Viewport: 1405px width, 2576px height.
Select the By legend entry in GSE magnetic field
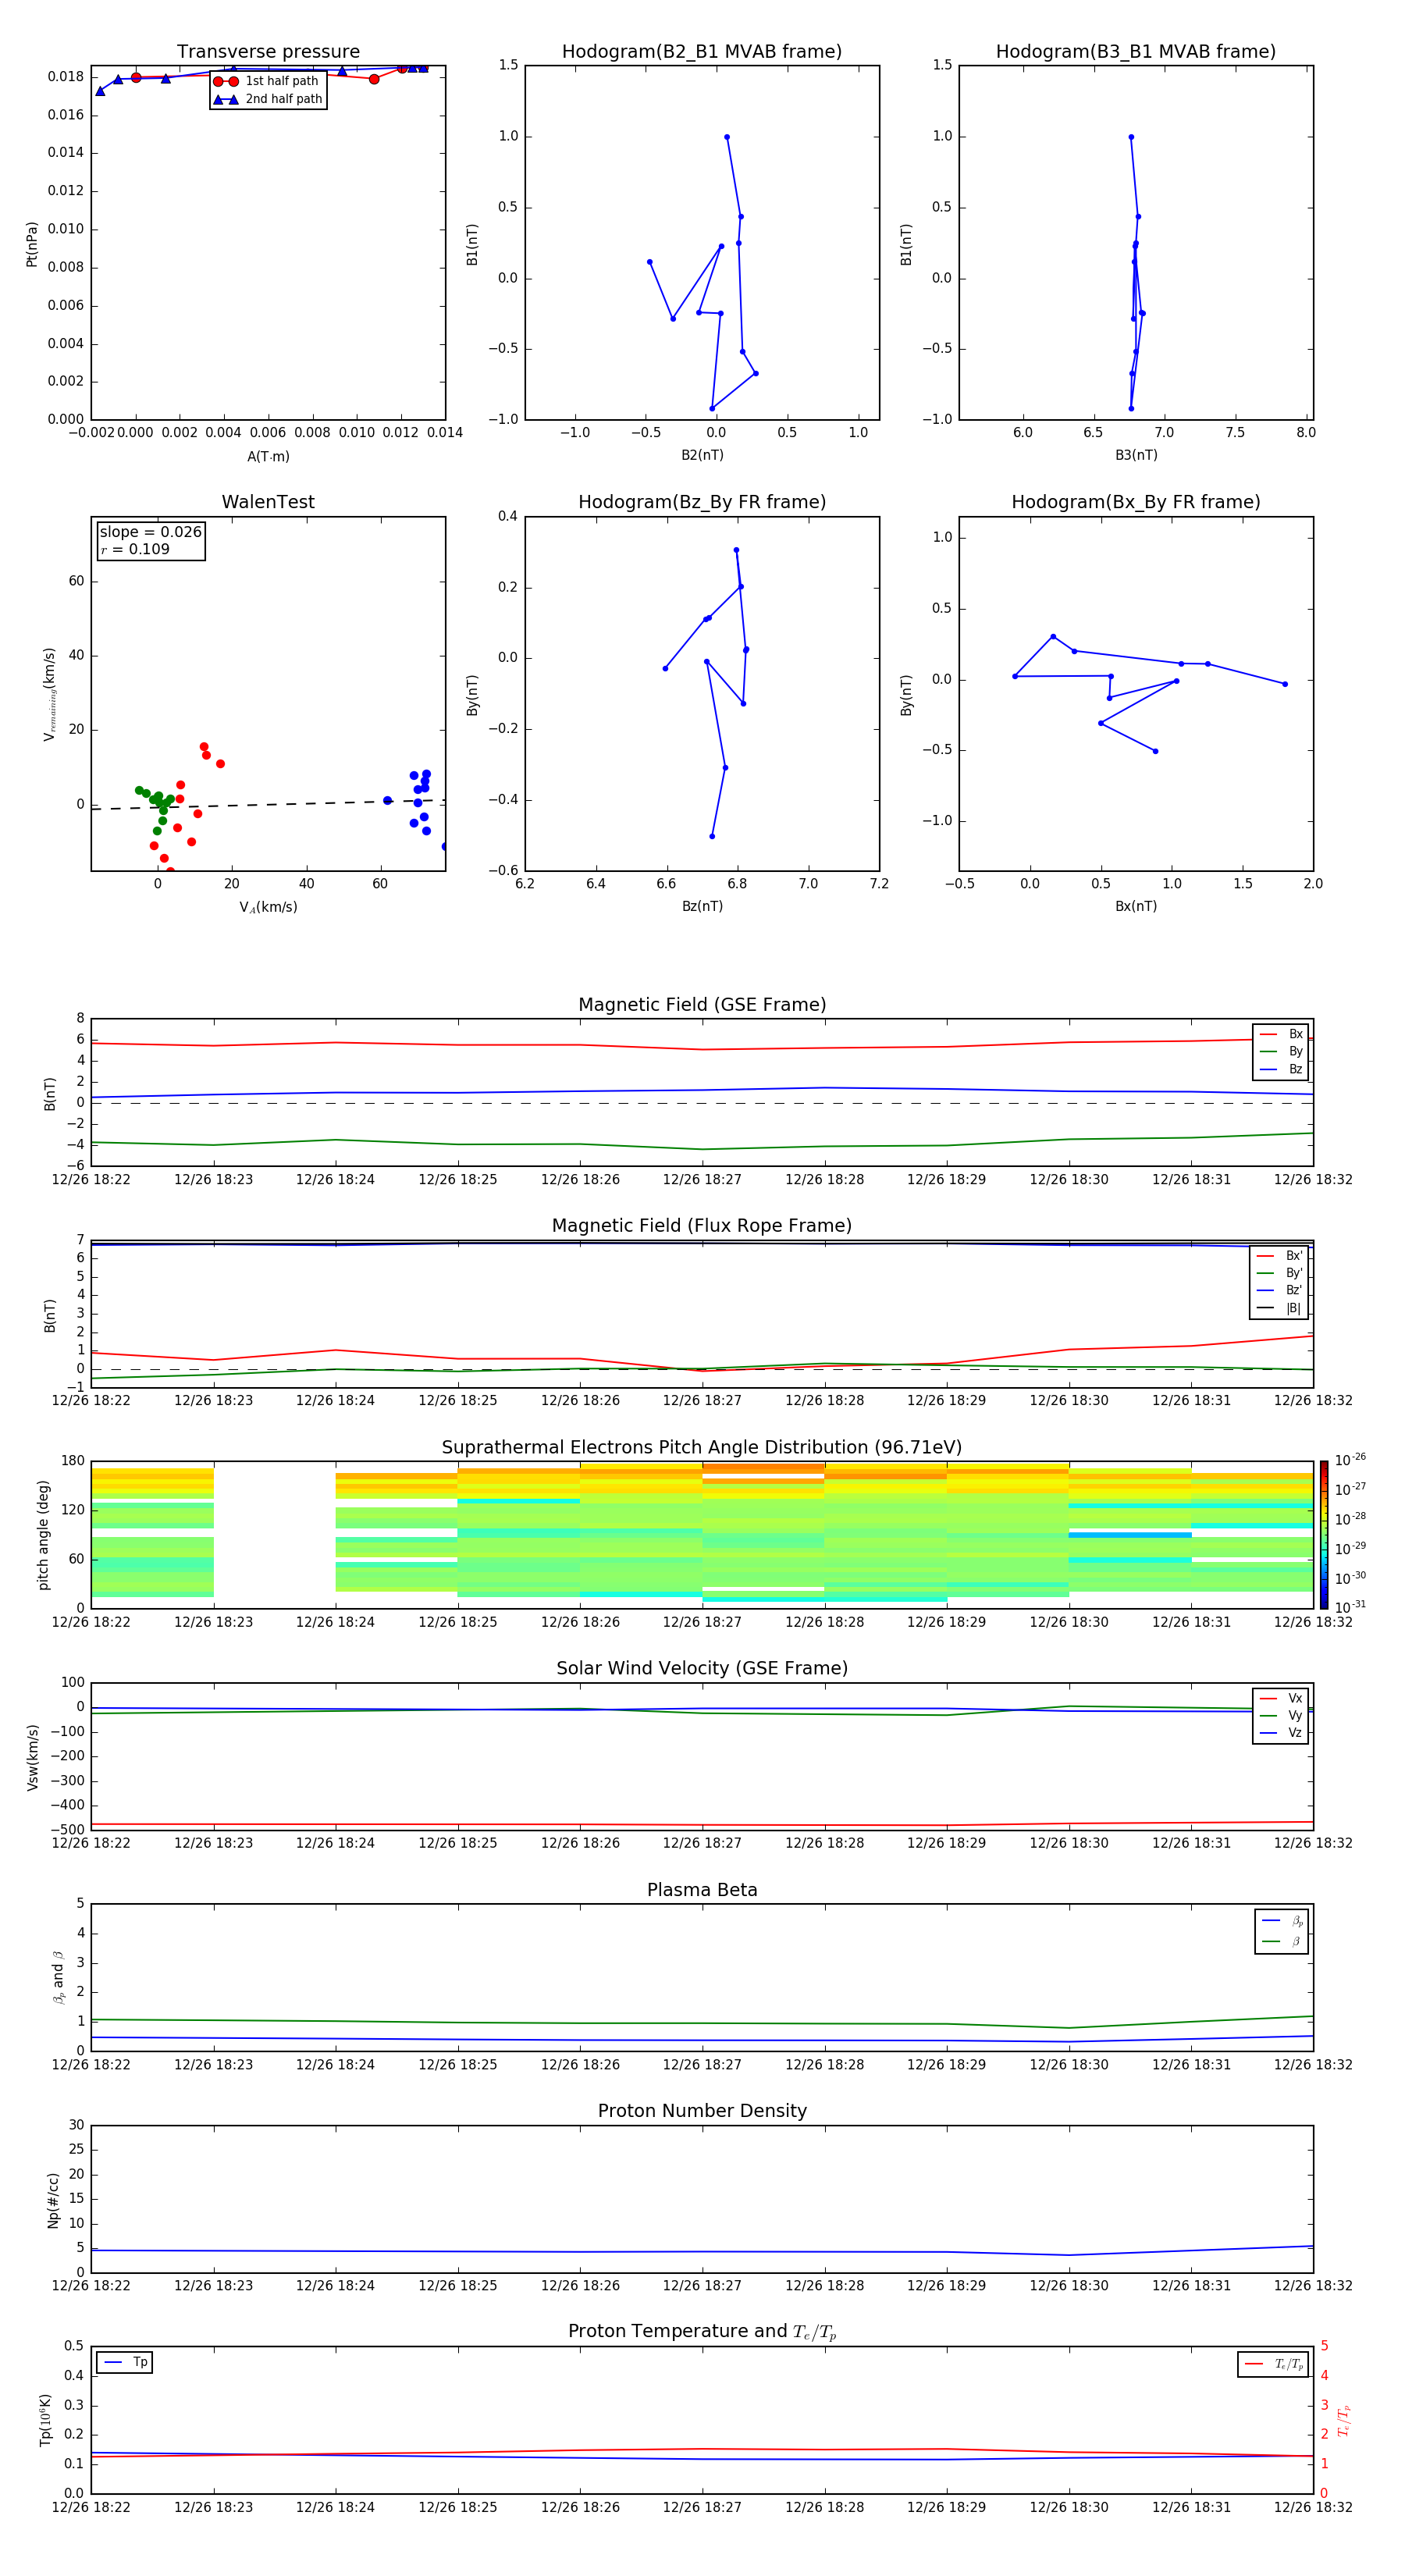pos(1281,1051)
